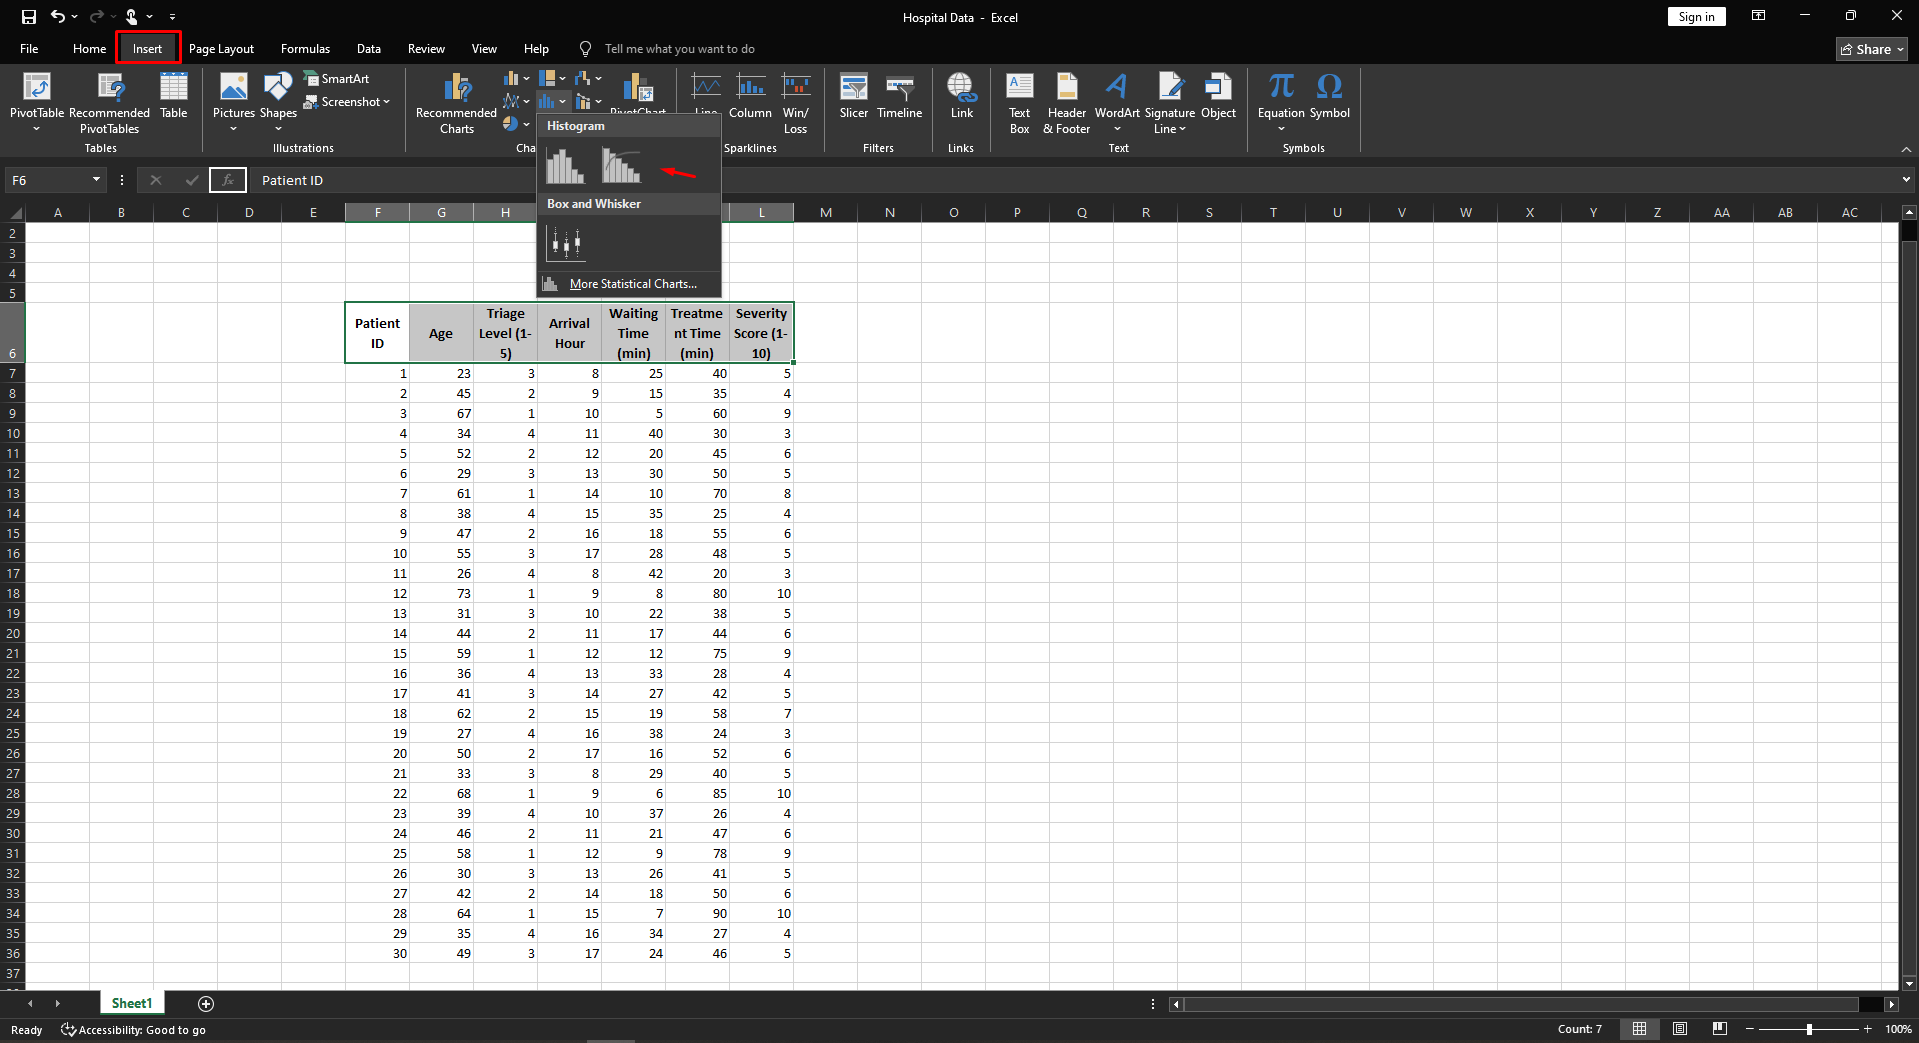The image size is (1919, 1043).
Task: Click the Tell me what you want search box
Action: coord(680,49)
